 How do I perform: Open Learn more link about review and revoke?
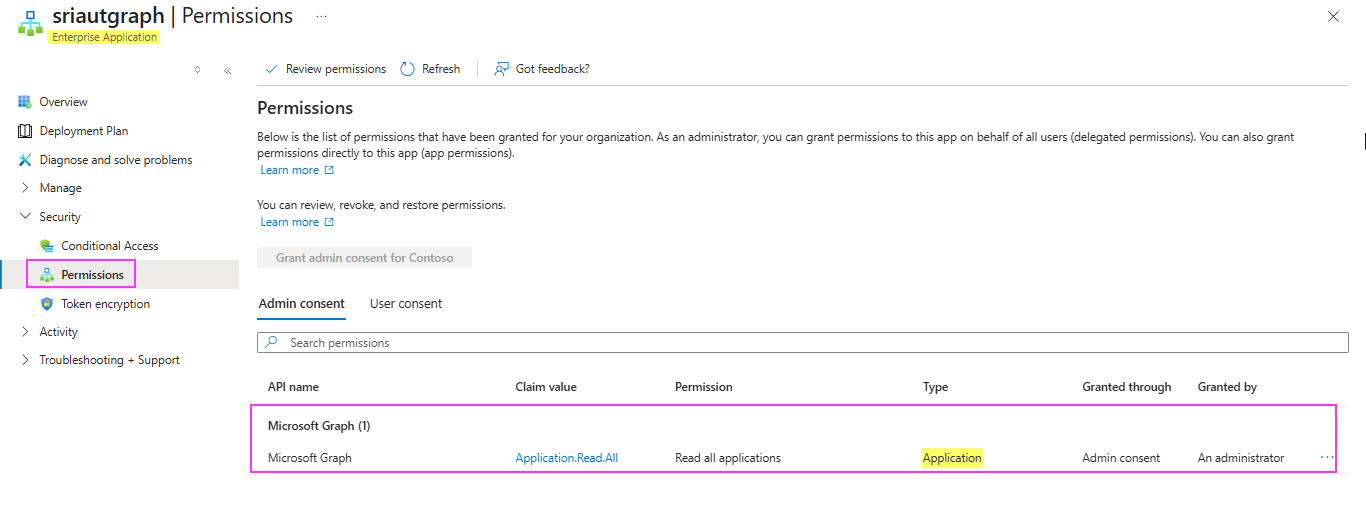coord(289,222)
